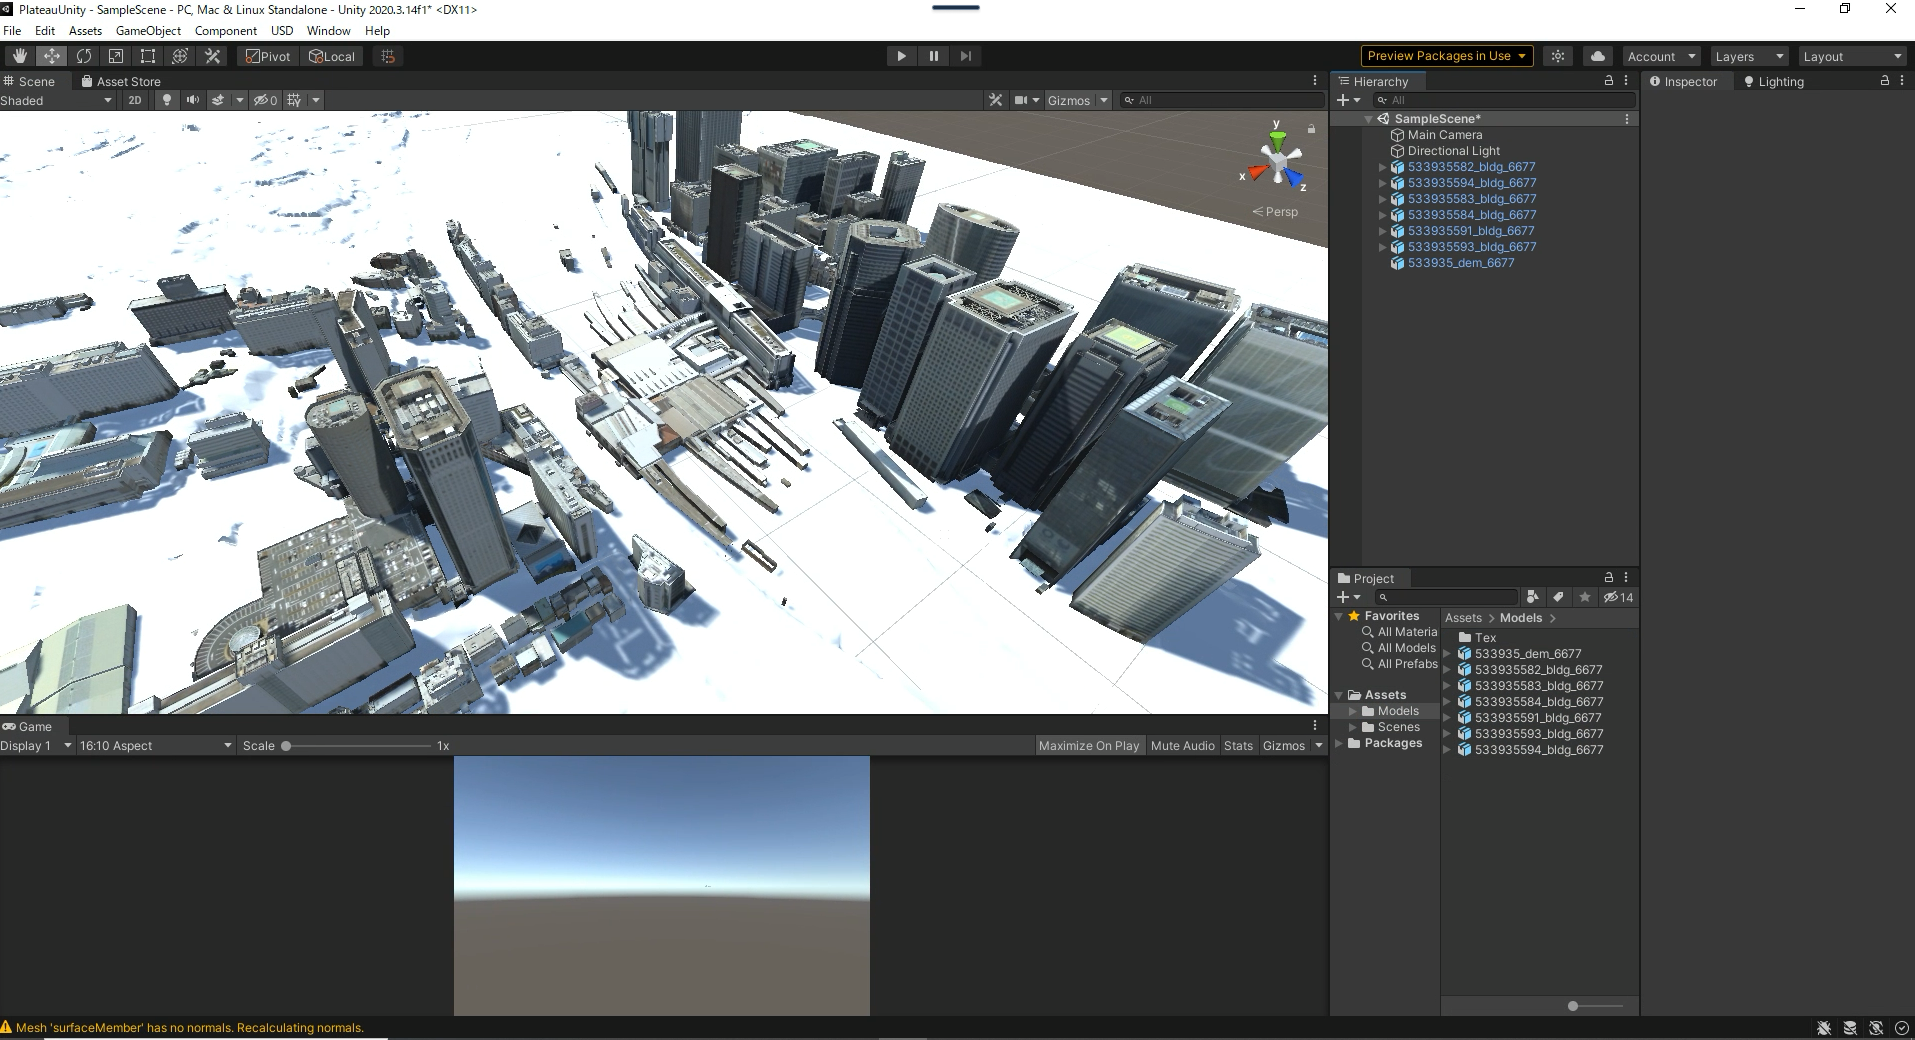Toggle the 2D scene view mode
The height and width of the screenshot is (1040, 1915).
(134, 100)
